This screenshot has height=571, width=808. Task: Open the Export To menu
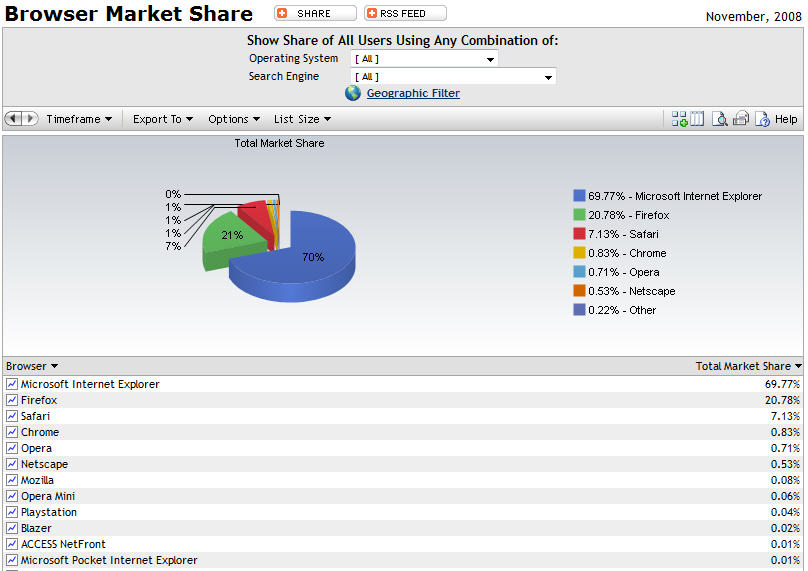163,119
